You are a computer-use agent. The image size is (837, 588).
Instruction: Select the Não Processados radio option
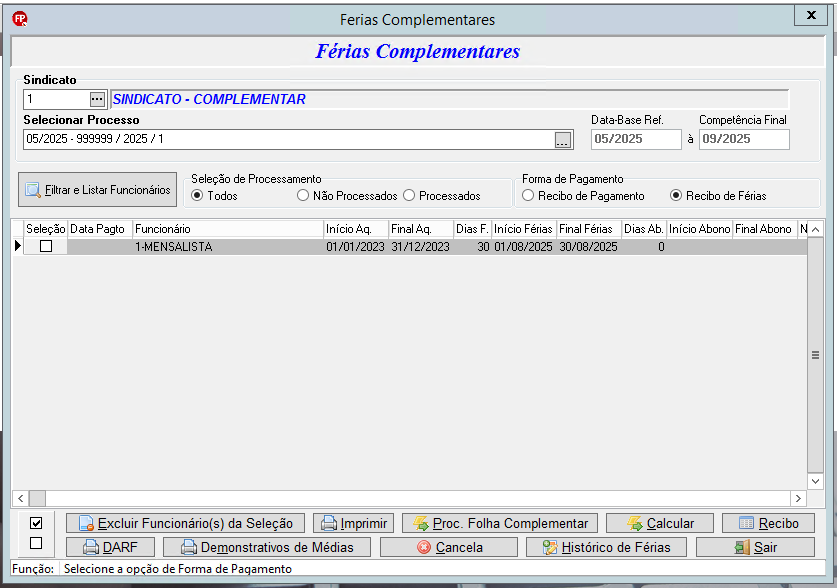coord(347,196)
